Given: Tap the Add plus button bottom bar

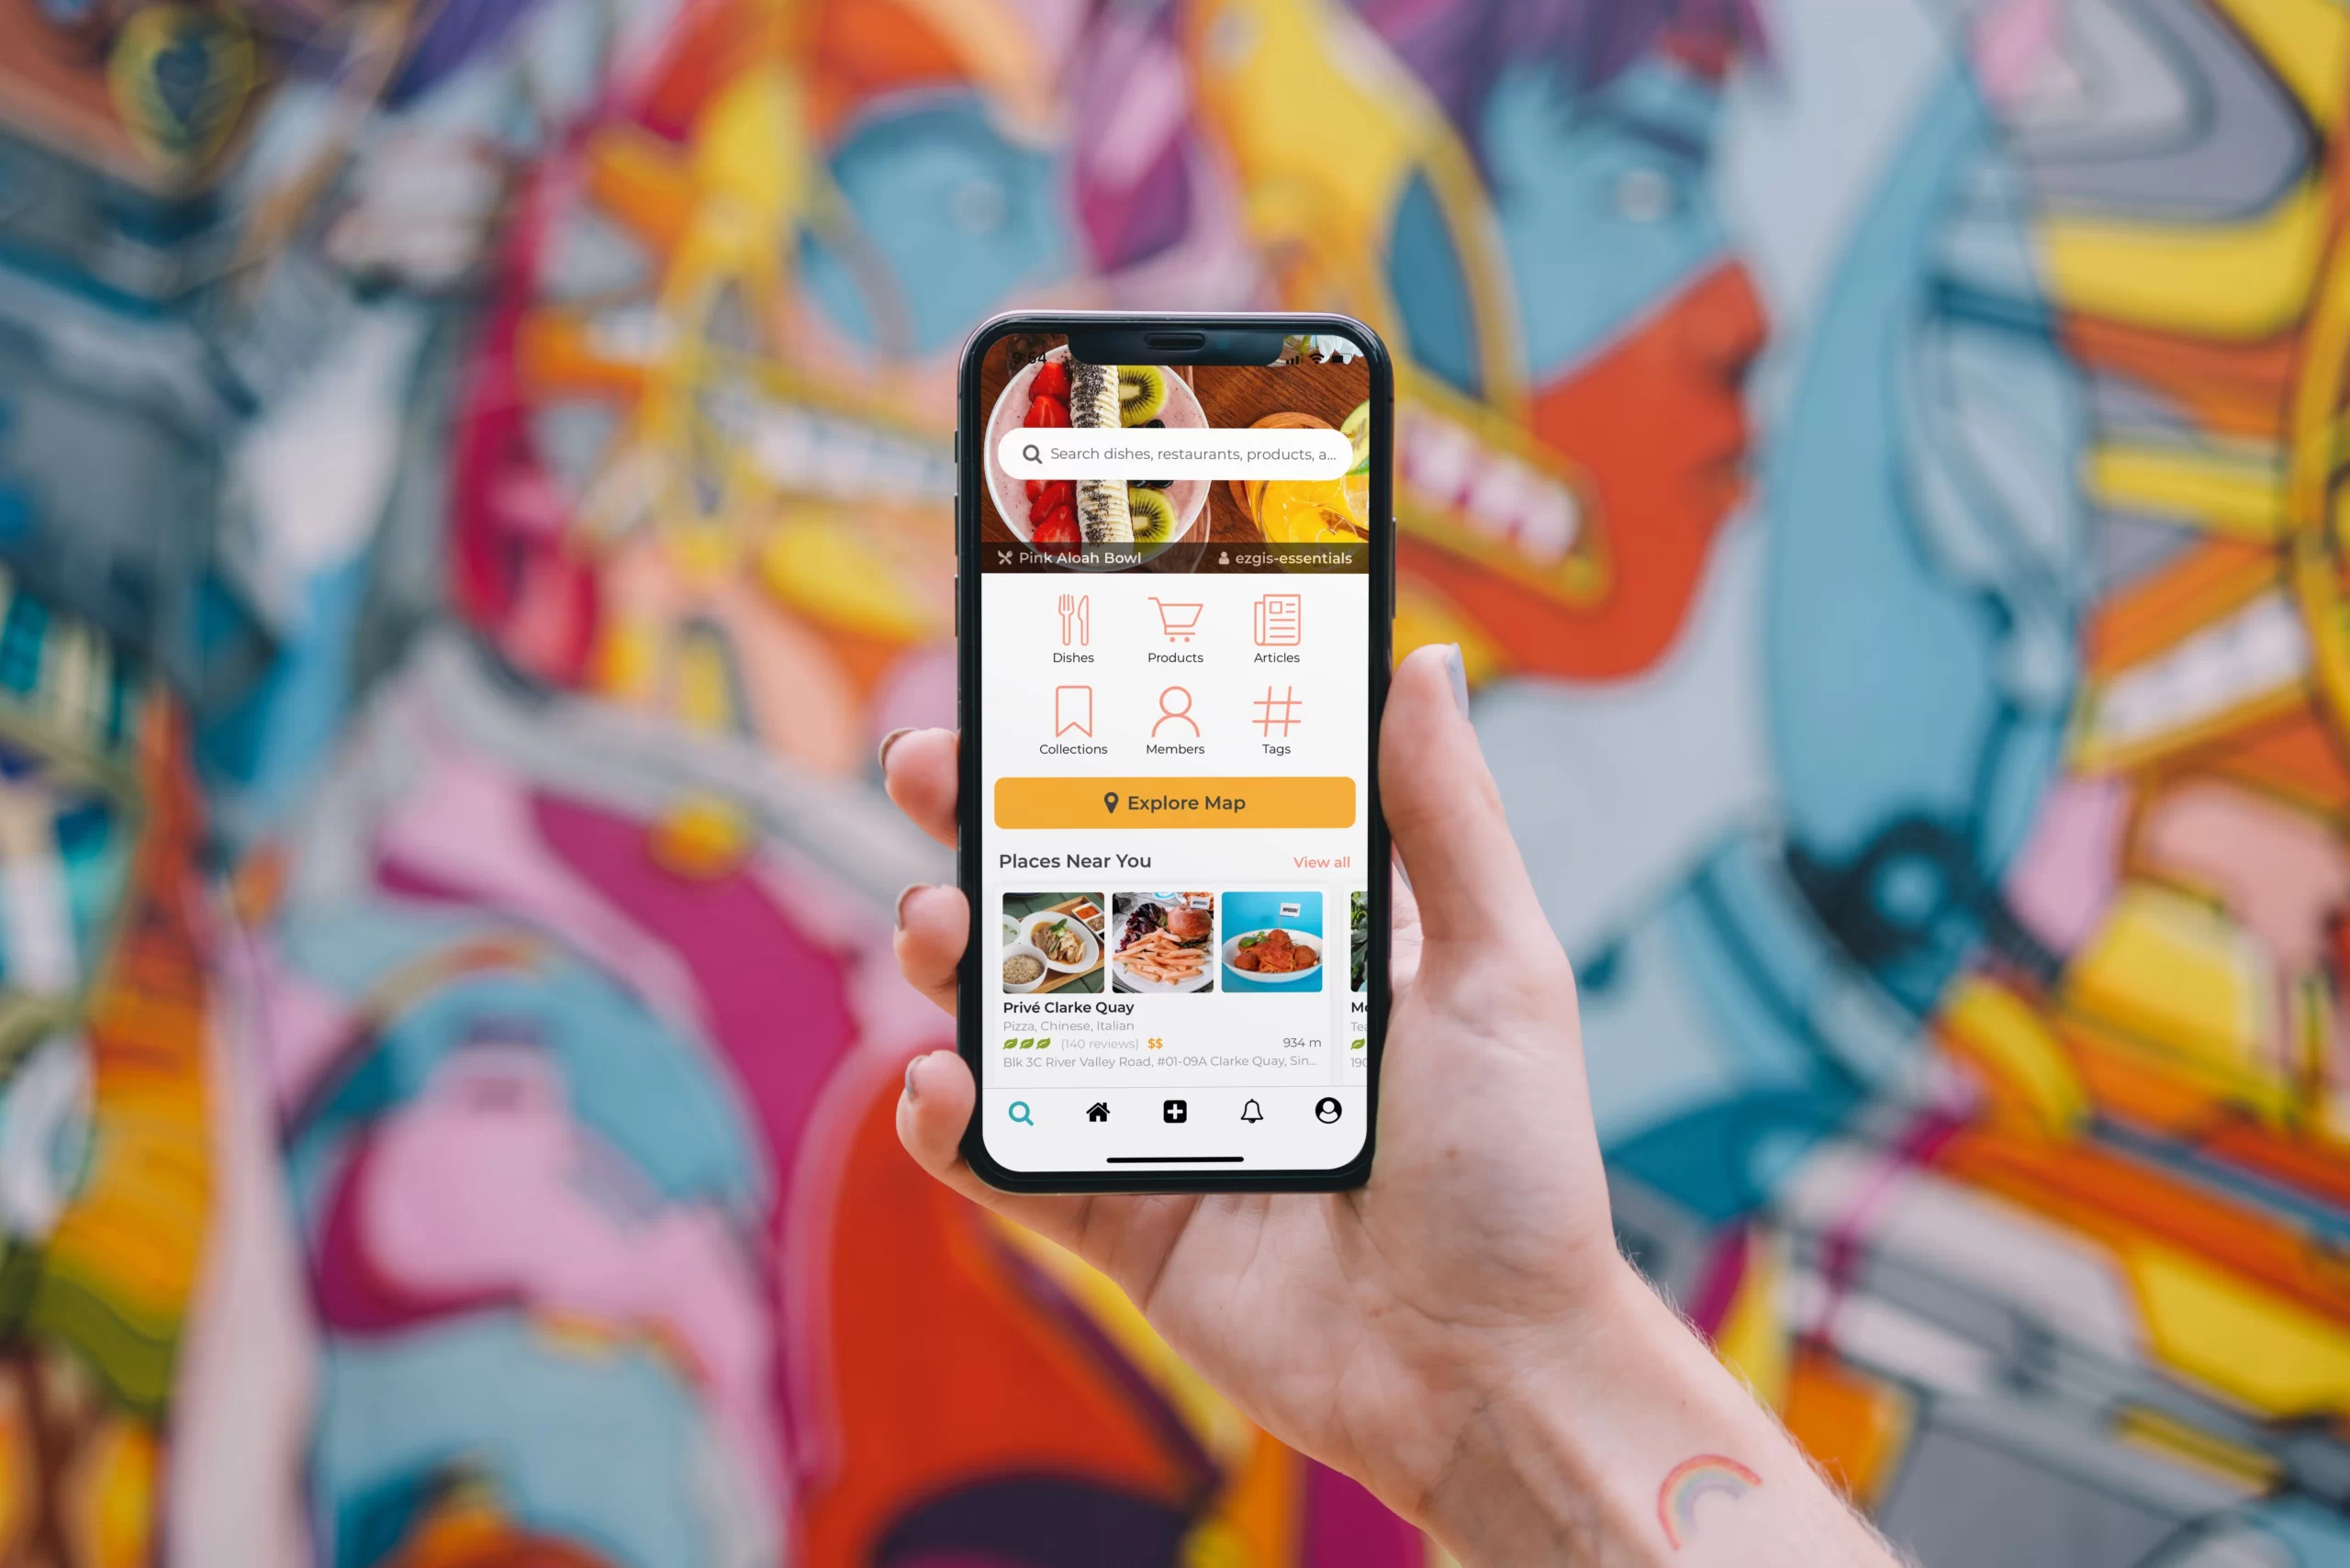Looking at the screenshot, I should coord(1174,1111).
